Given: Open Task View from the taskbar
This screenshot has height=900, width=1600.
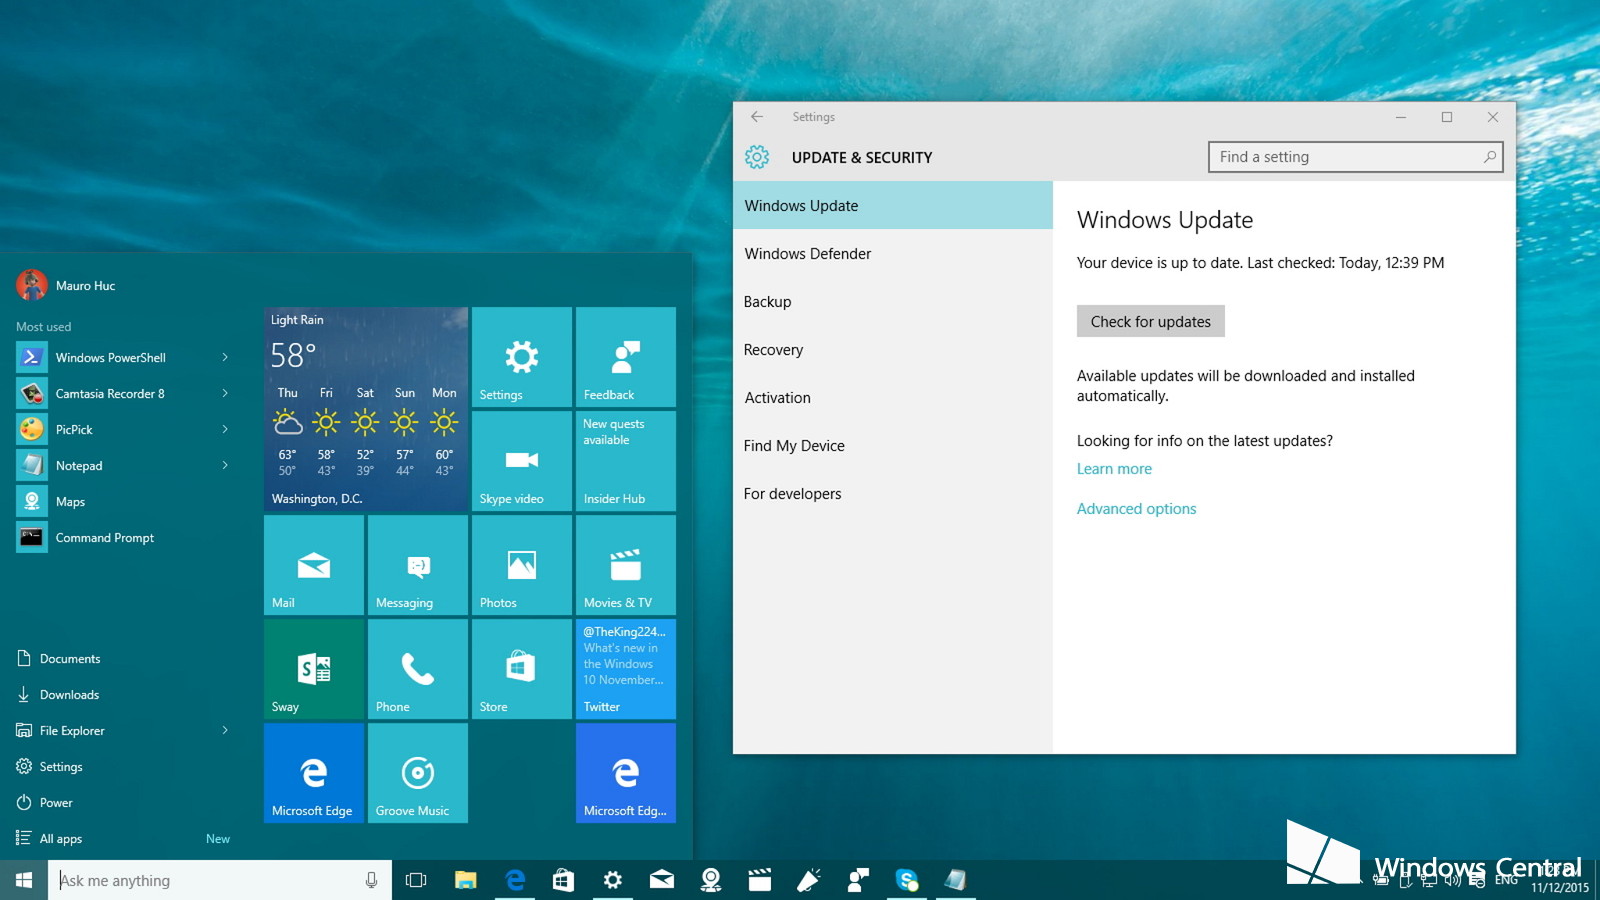Looking at the screenshot, I should [416, 880].
